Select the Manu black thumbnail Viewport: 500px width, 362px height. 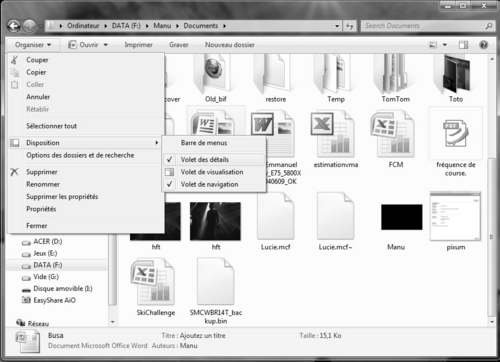point(402,217)
